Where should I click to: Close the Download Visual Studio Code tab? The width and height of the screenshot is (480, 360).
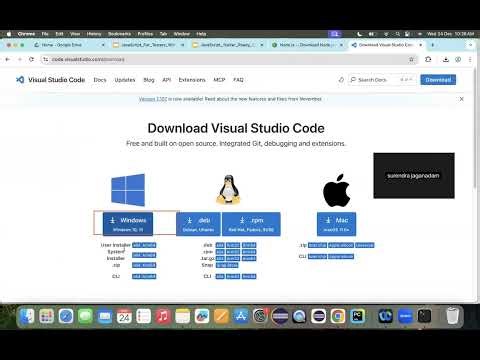(x=421, y=45)
